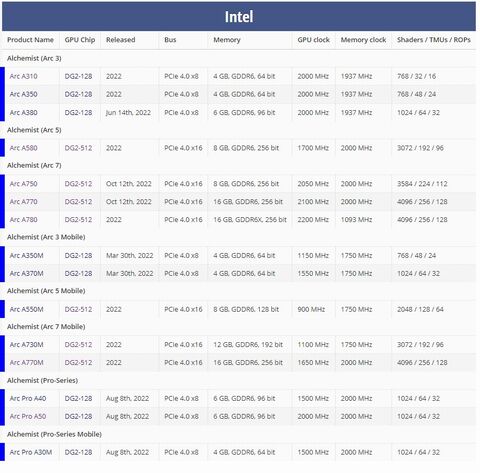Click the 1700 MHz GPU clock value
The image size is (480, 473).
point(313,148)
